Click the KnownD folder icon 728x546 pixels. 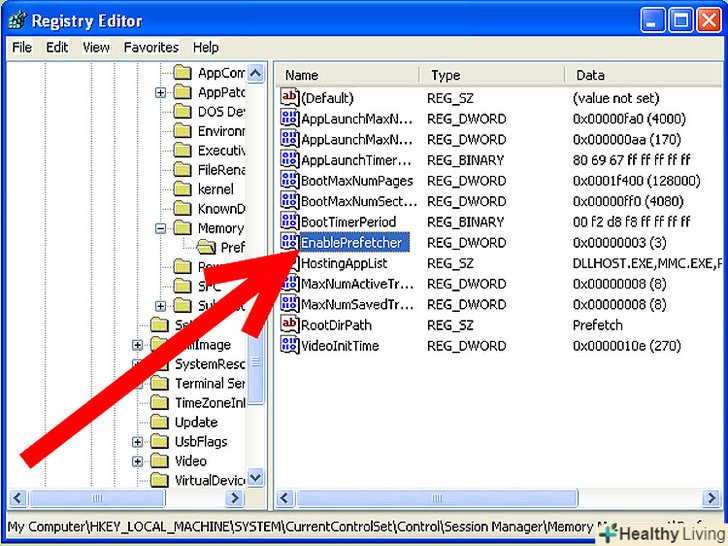point(182,208)
